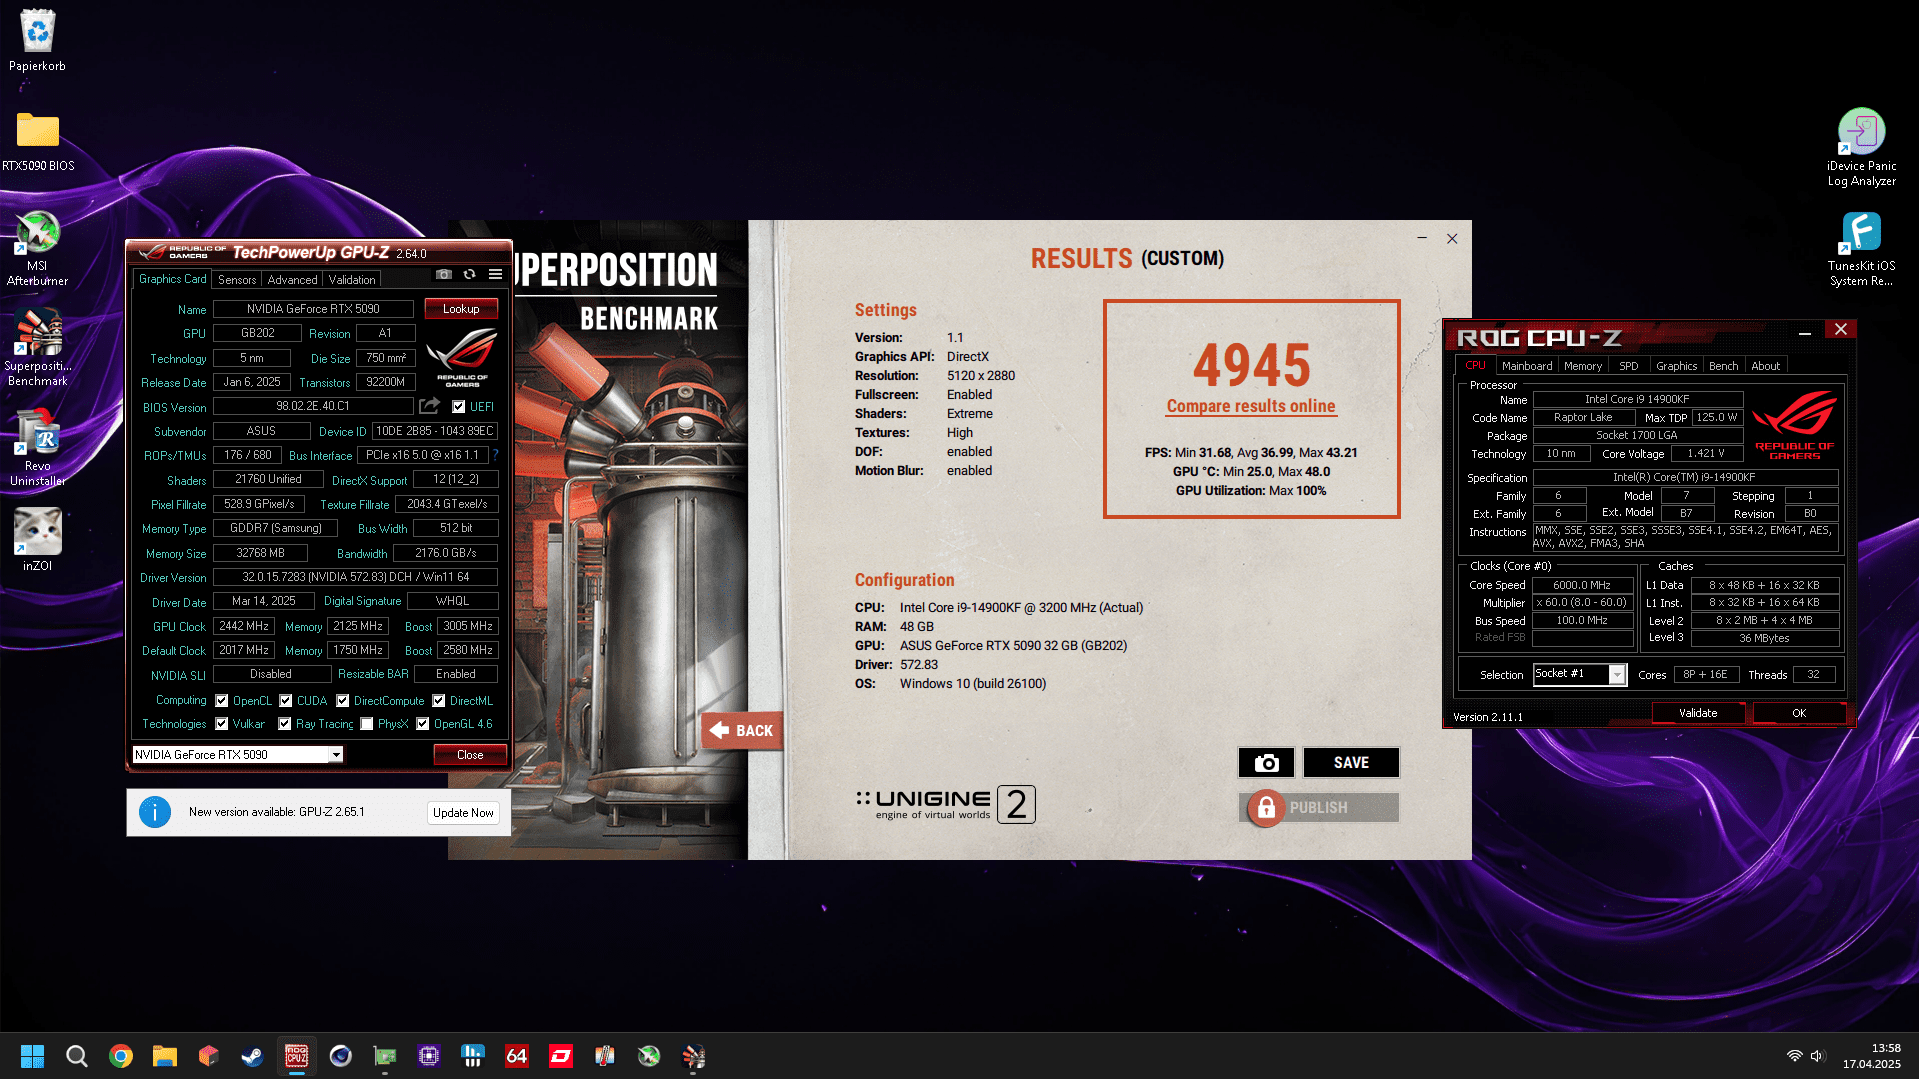Click the Wi-Fi network tray icon
Viewport: 1919px width, 1079px height.
click(1794, 1056)
